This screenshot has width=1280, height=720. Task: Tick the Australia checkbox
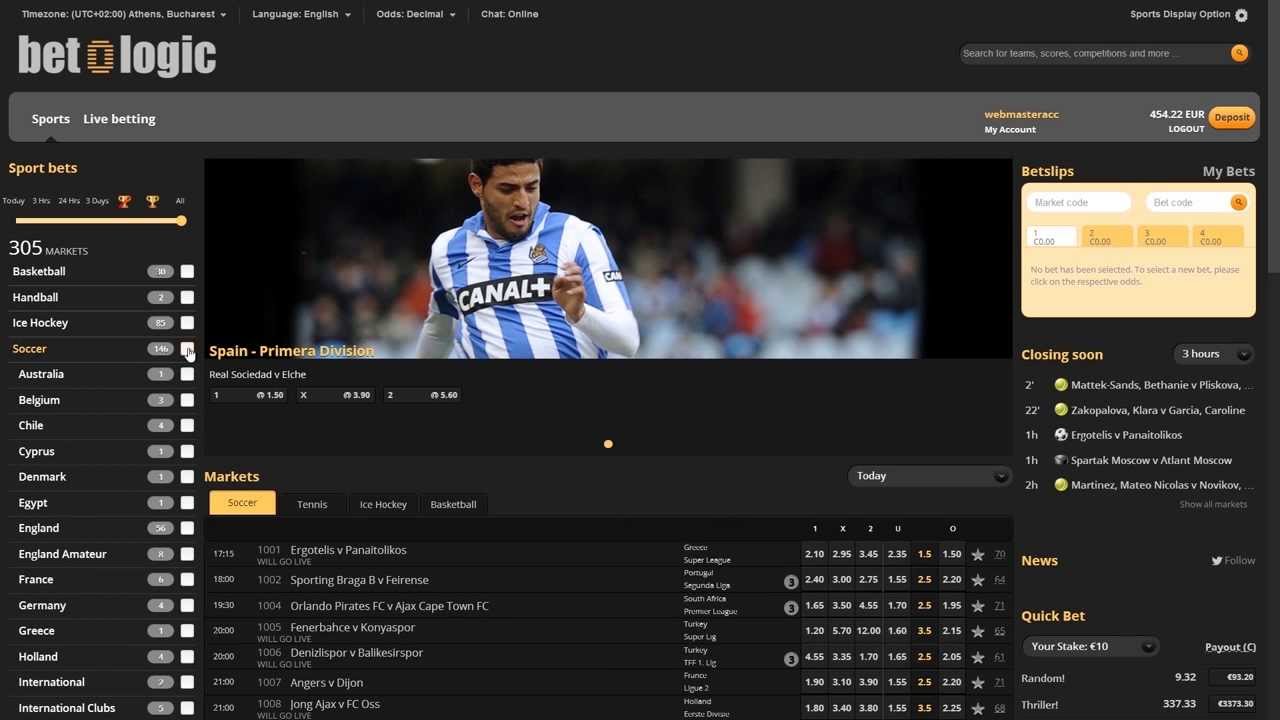(187, 374)
